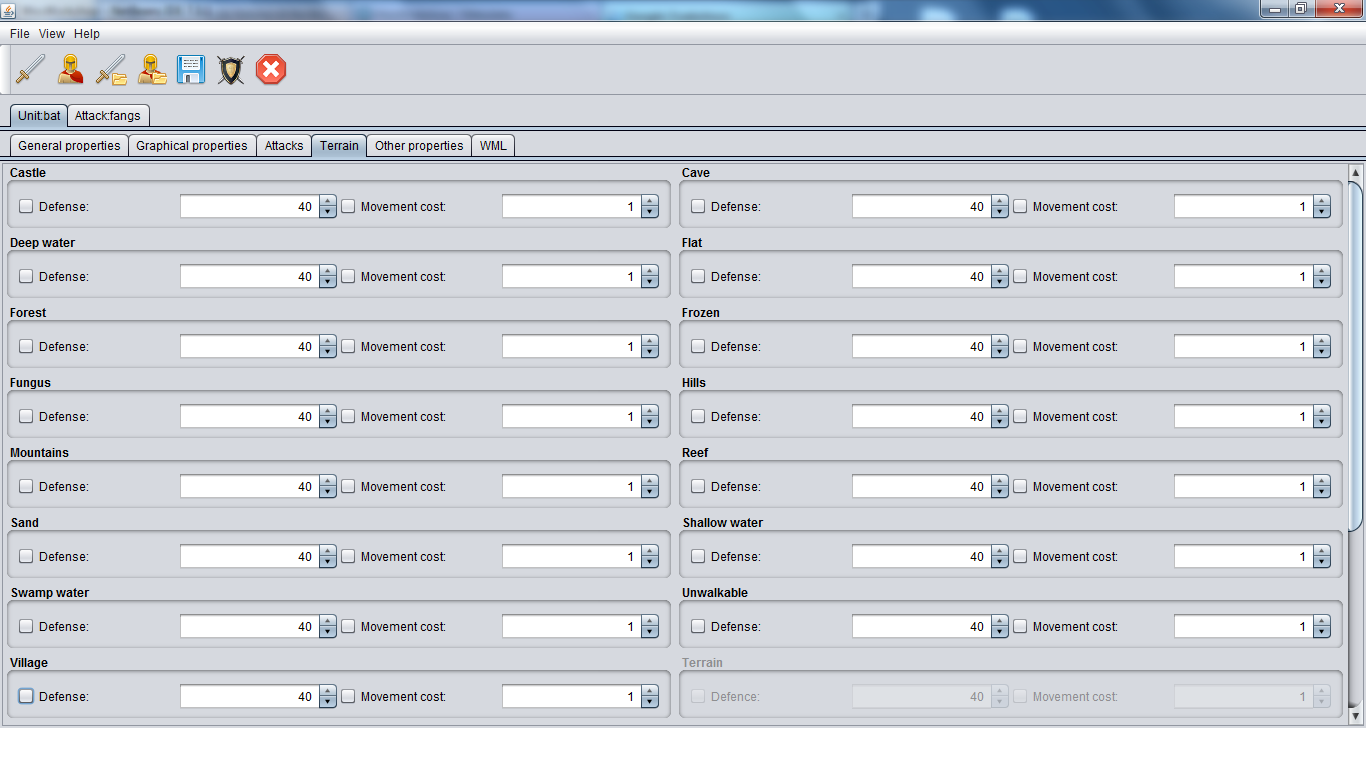Click the shield with crossed swords icon
The height and width of the screenshot is (768, 1366).
(231, 70)
